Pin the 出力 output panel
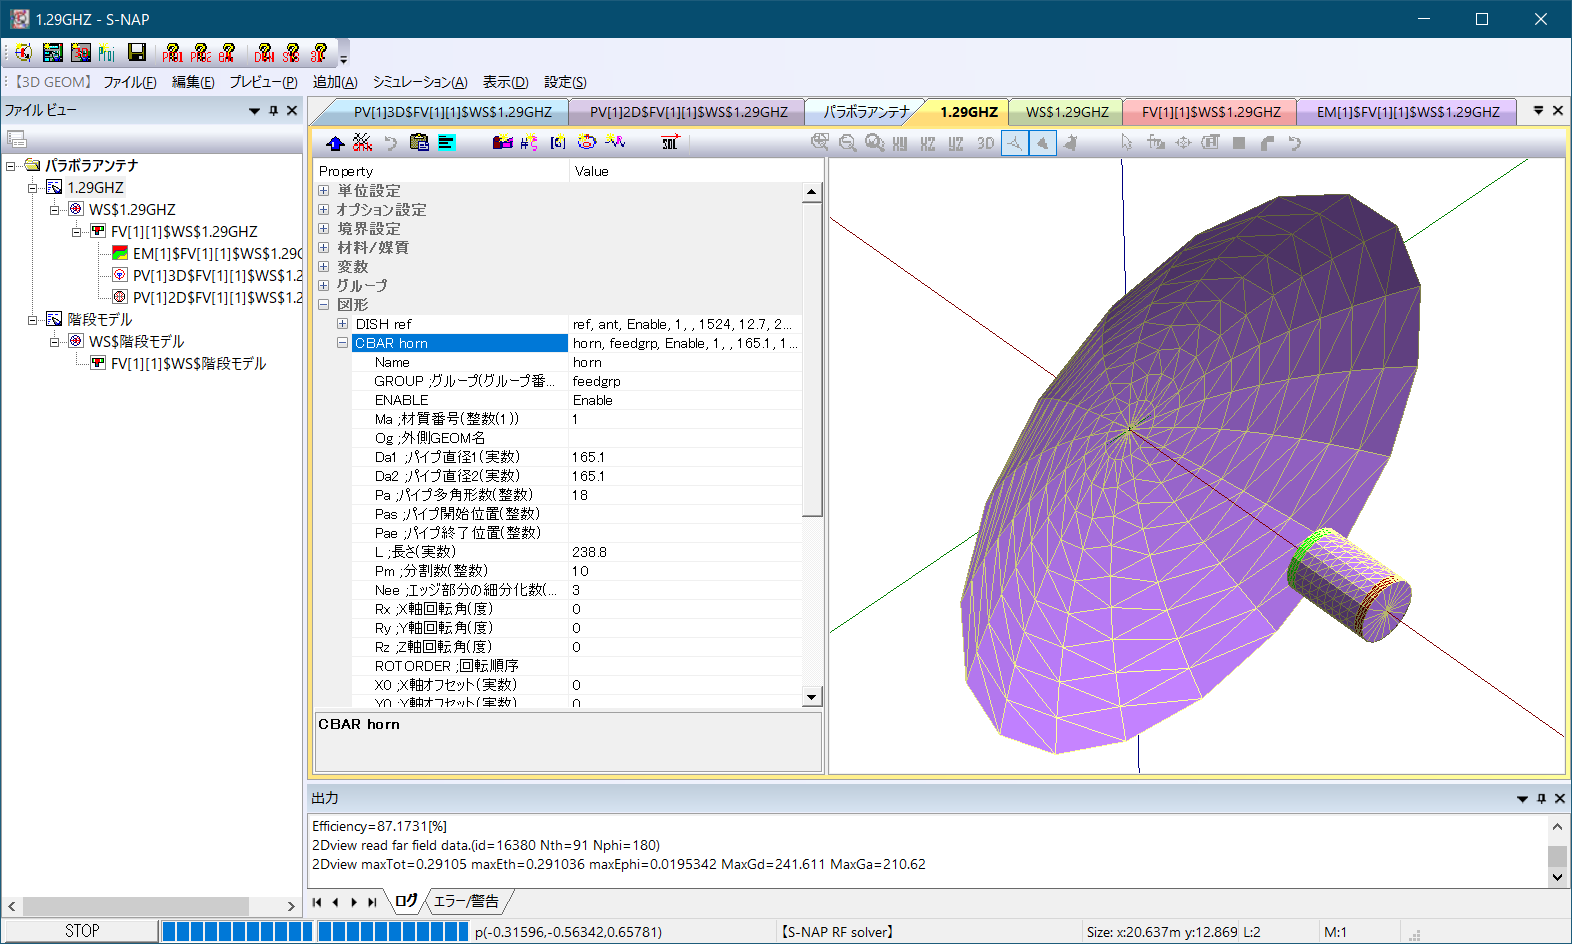The width and height of the screenshot is (1572, 944). tap(1541, 798)
